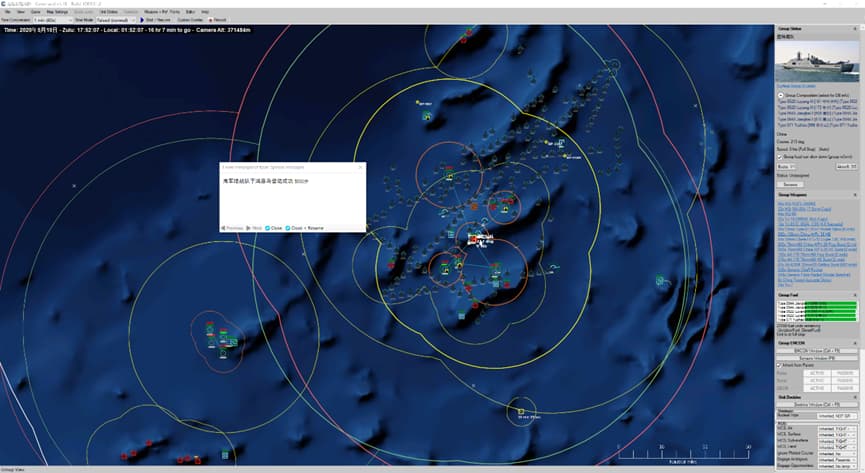Screen dimensions: 865x473
Task: Open the WCS Land dropdown
Action: [x=837, y=447]
